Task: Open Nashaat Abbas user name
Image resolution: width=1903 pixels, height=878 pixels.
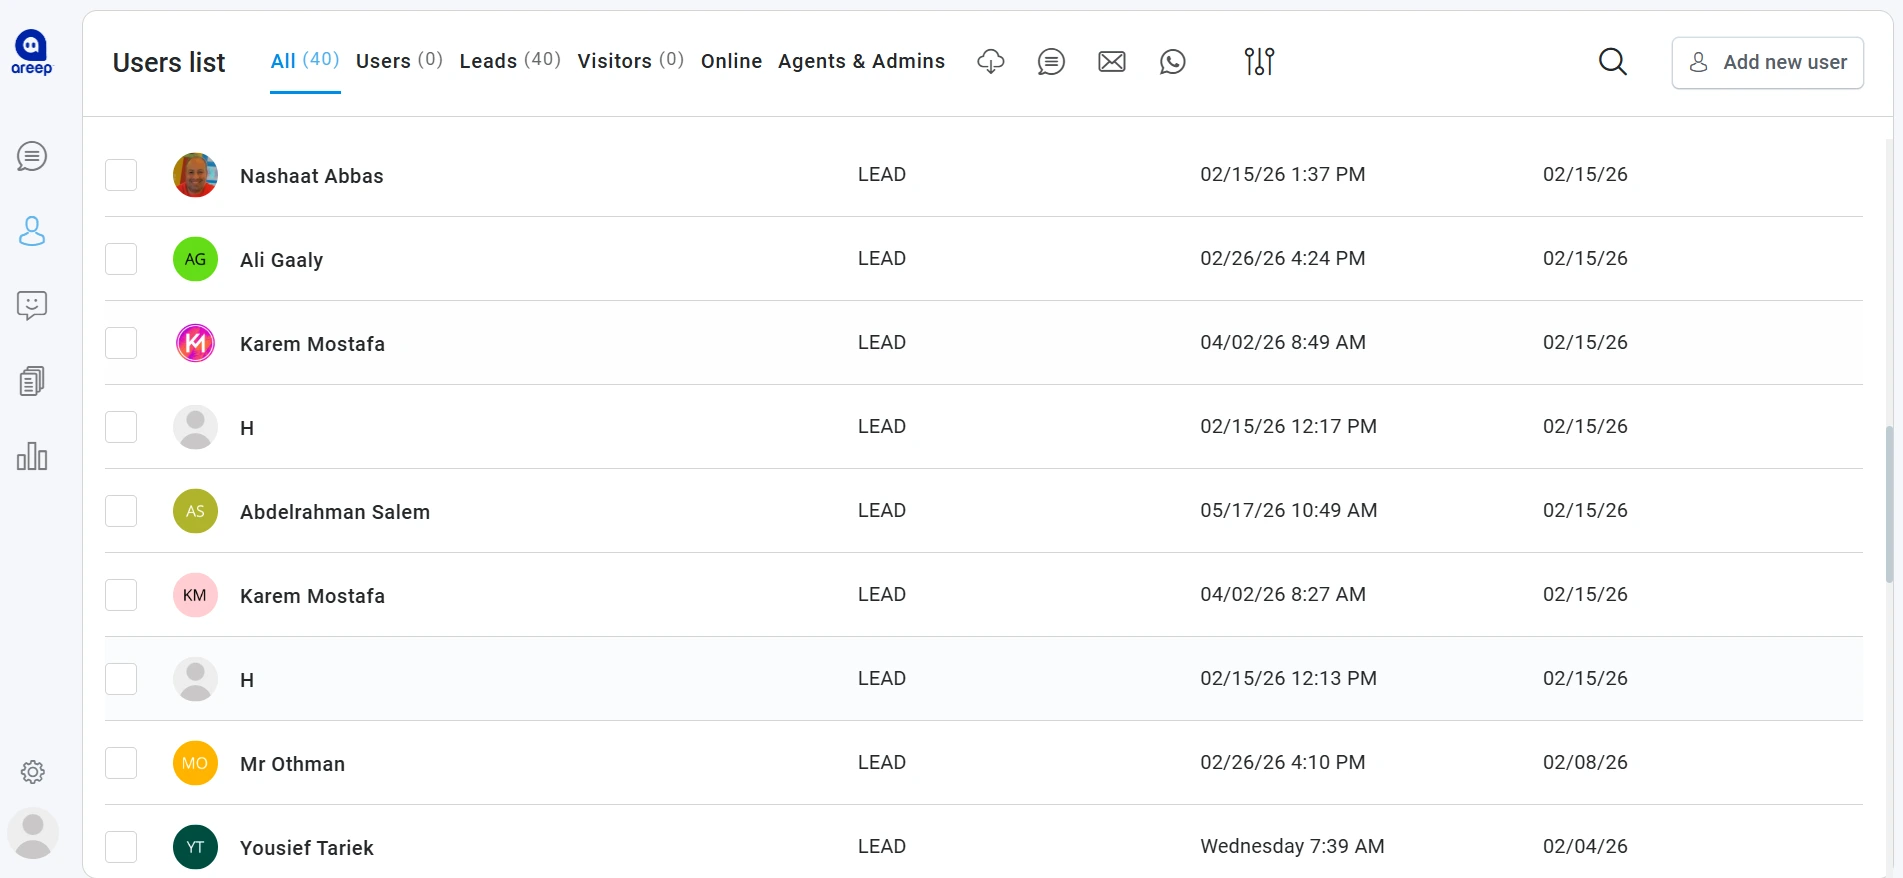Action: (312, 176)
